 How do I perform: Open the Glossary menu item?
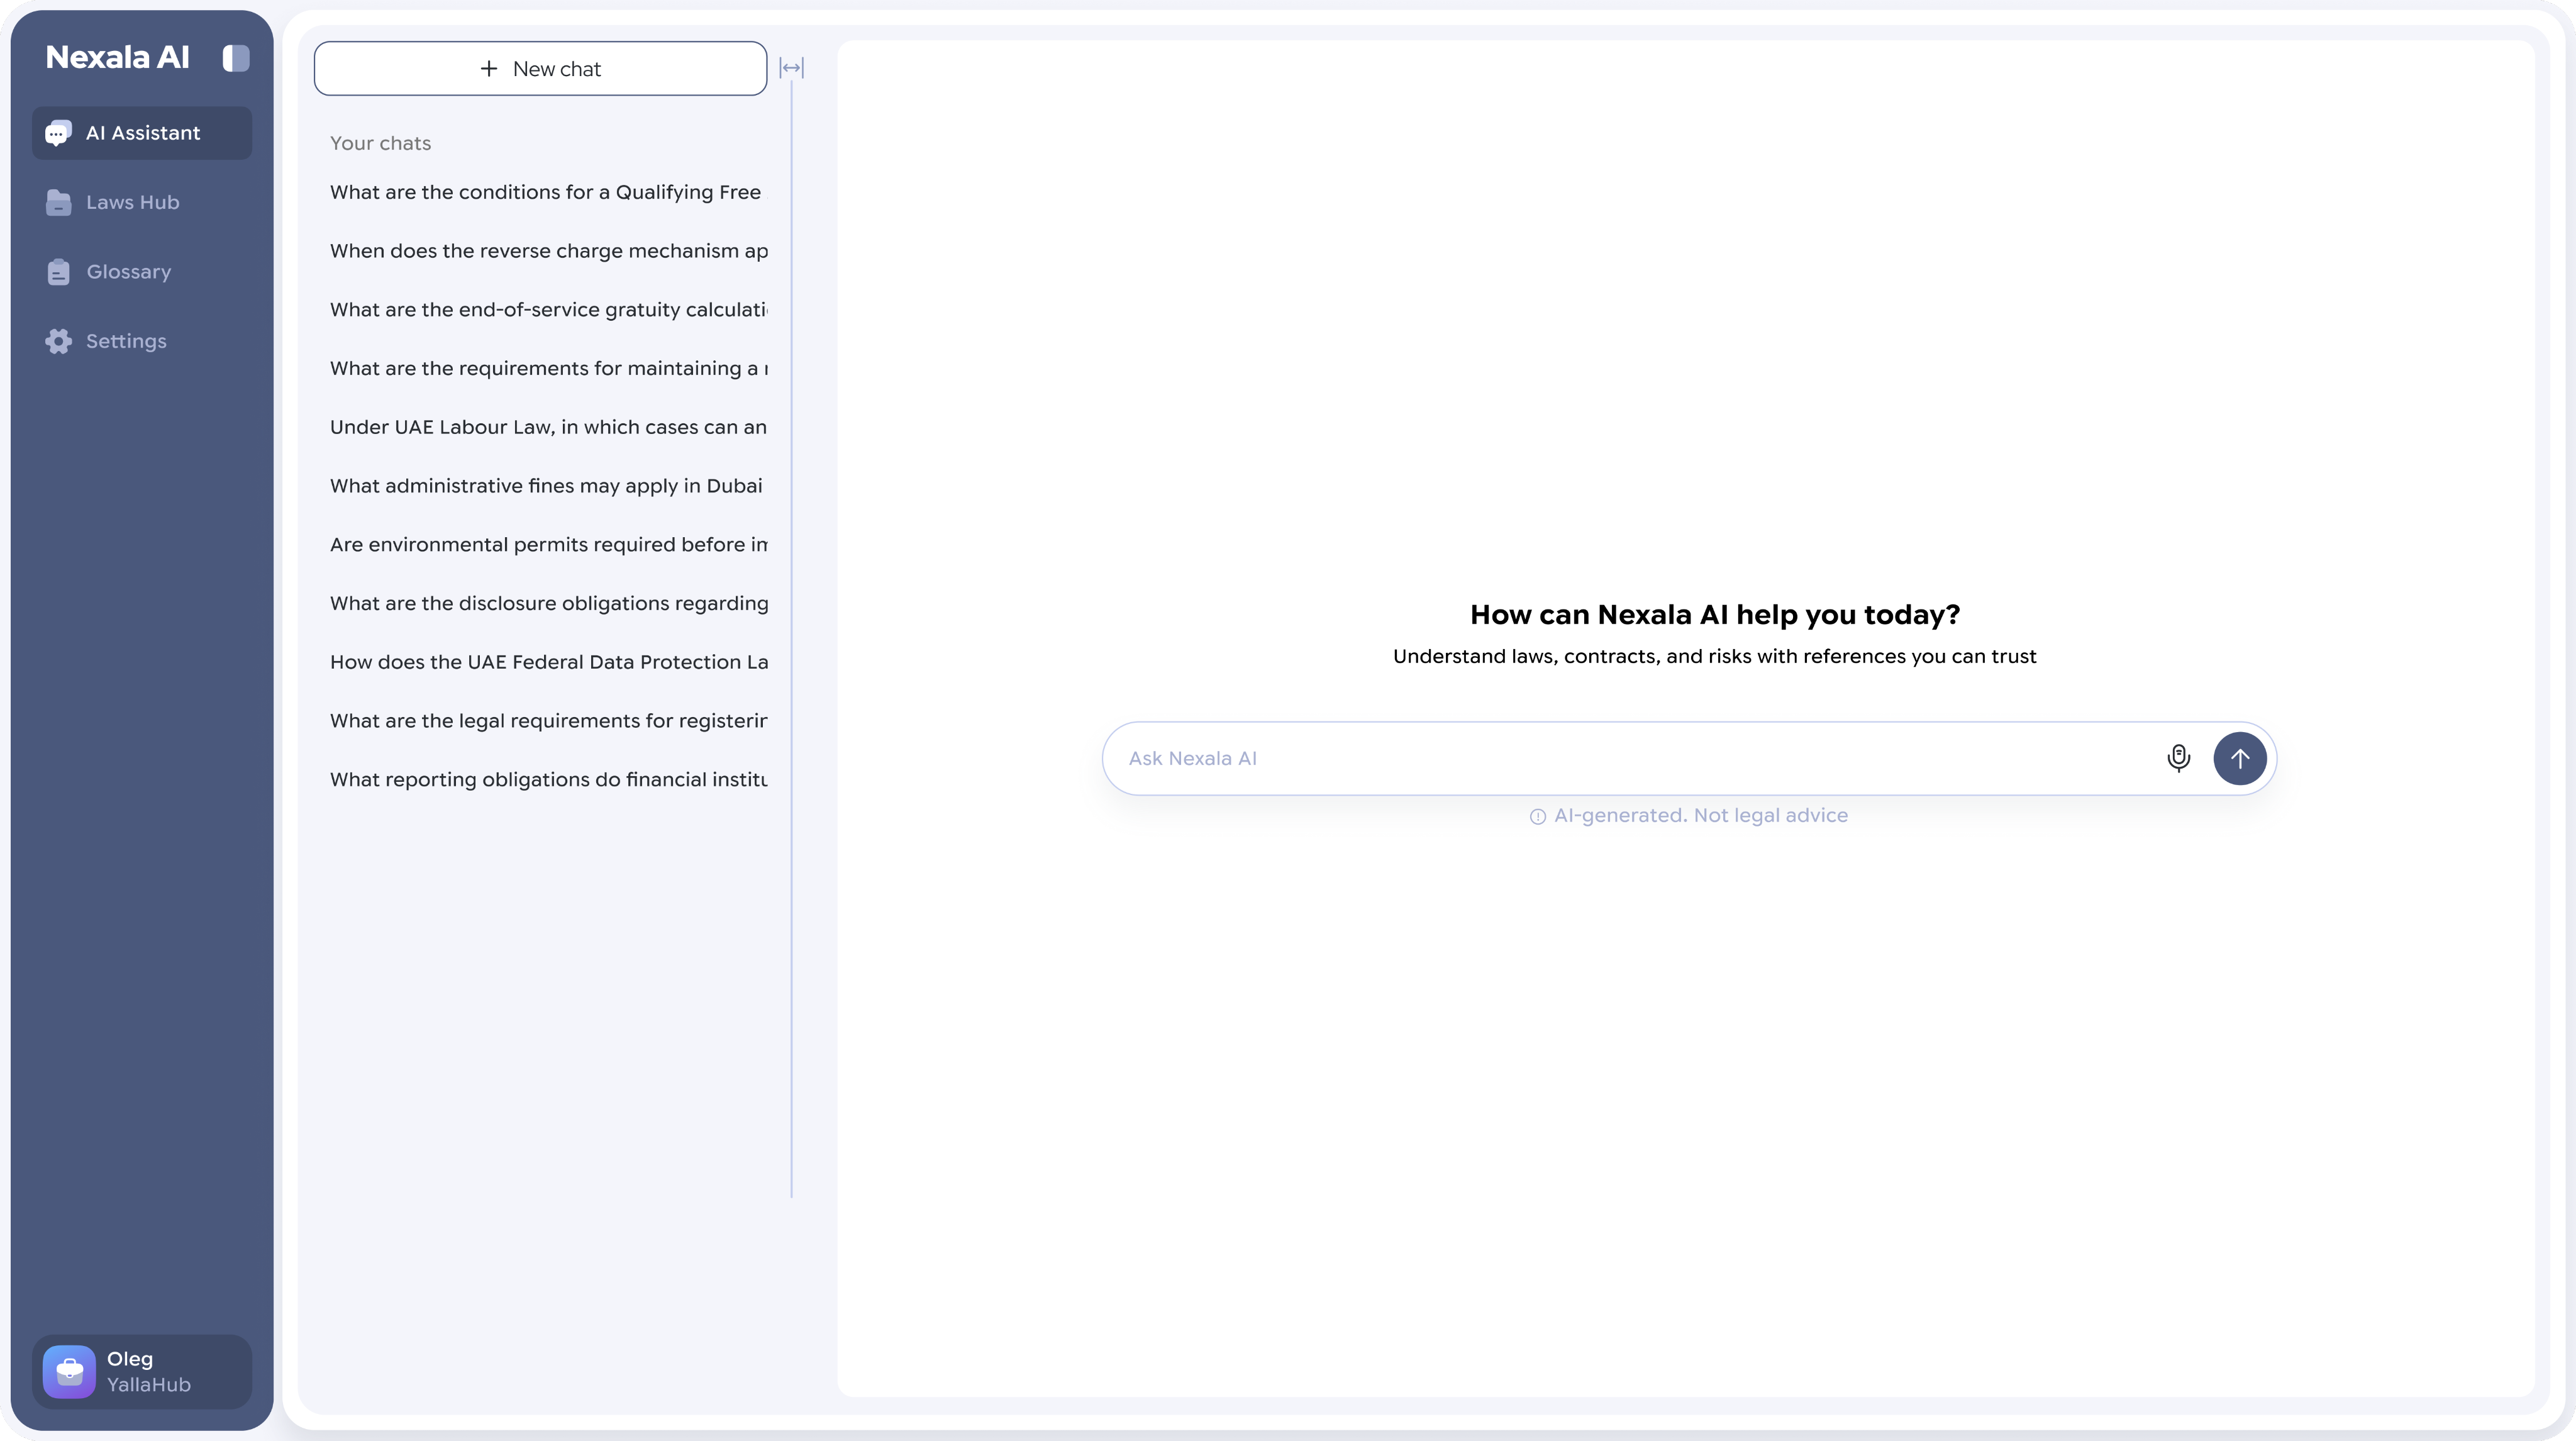pyautogui.click(x=128, y=272)
